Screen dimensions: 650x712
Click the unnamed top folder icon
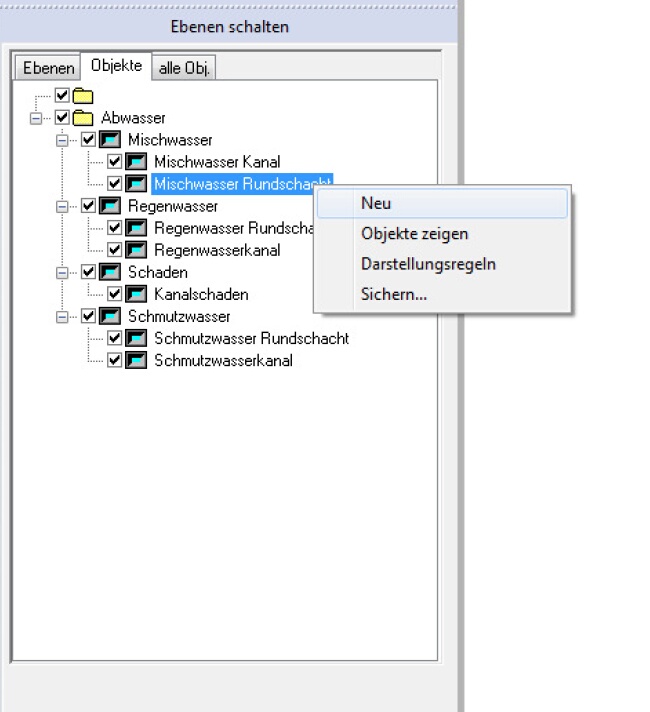tap(83, 96)
